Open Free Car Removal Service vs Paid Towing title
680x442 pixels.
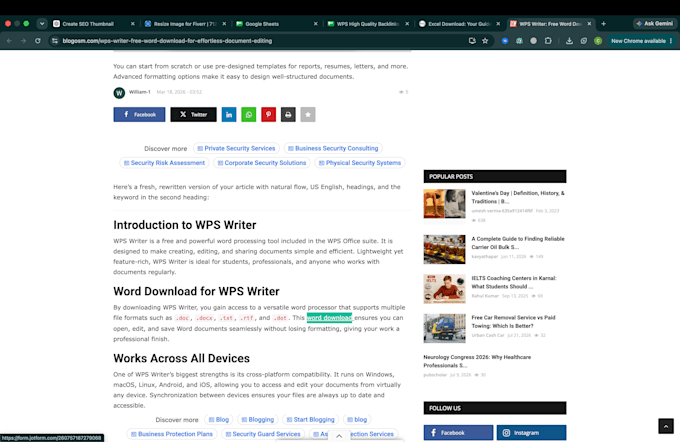click(x=513, y=322)
